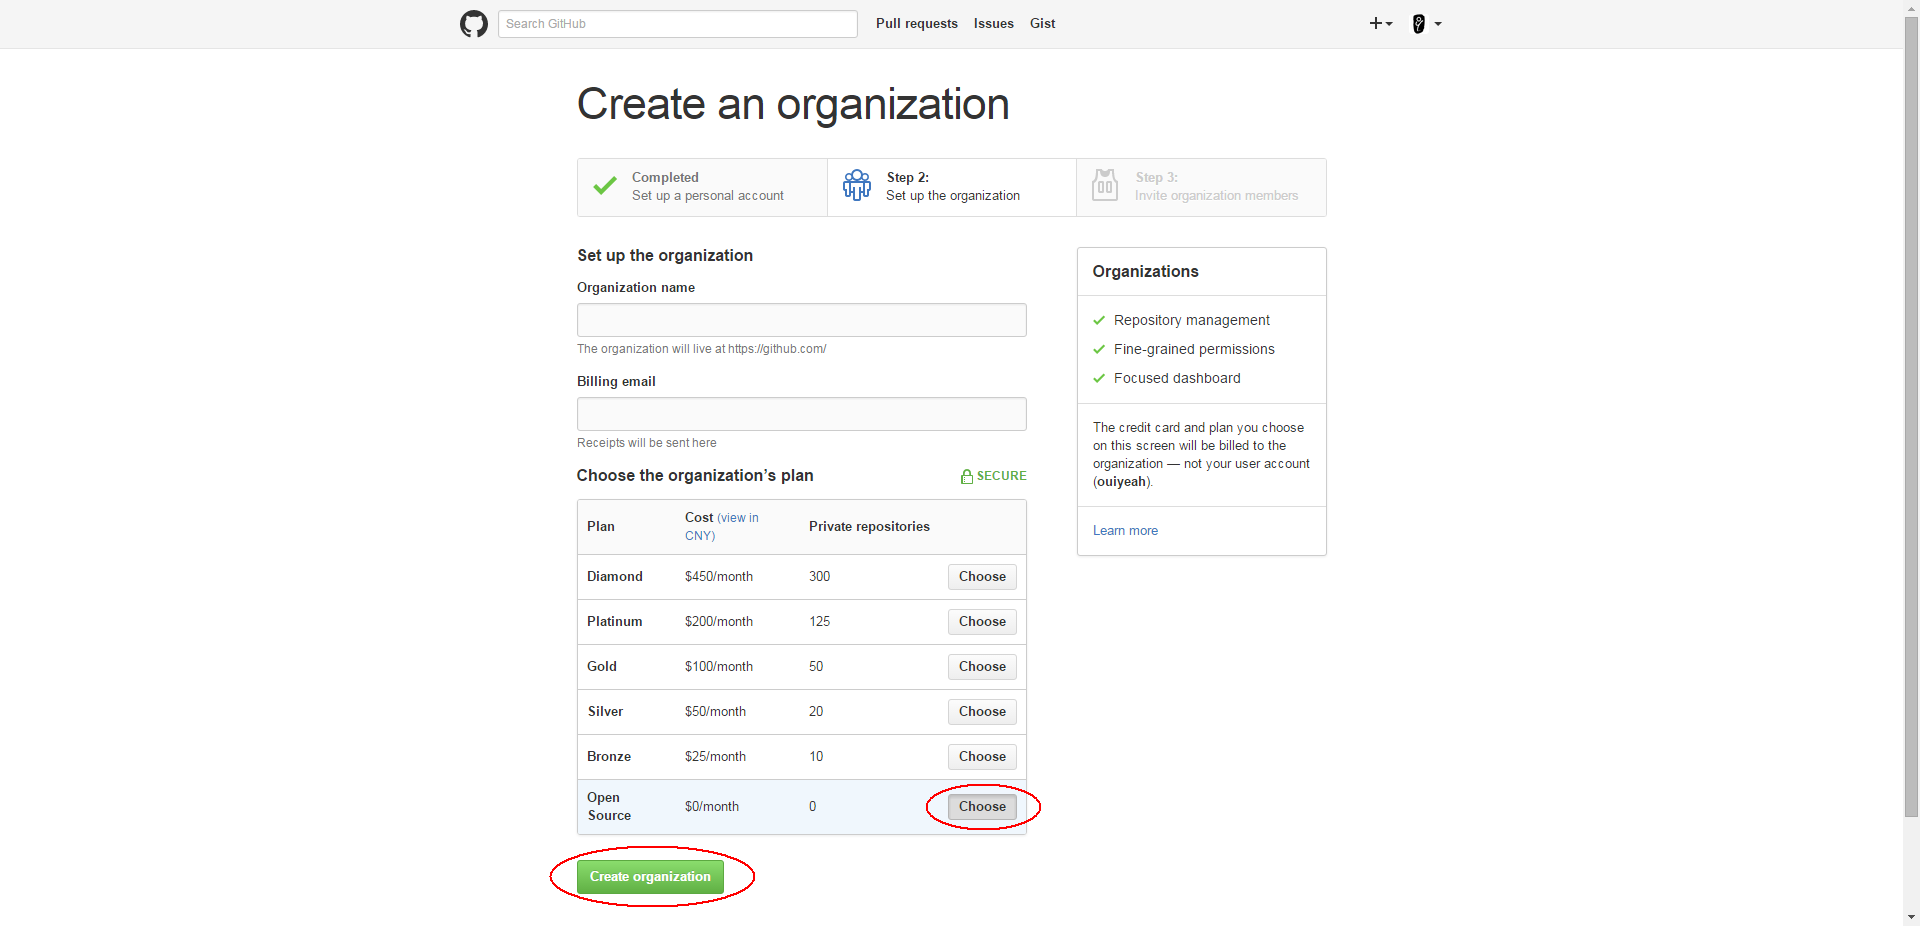Screen dimensions: 1920x926
Task: Click the 'Set up a personal account' text
Action: (708, 196)
